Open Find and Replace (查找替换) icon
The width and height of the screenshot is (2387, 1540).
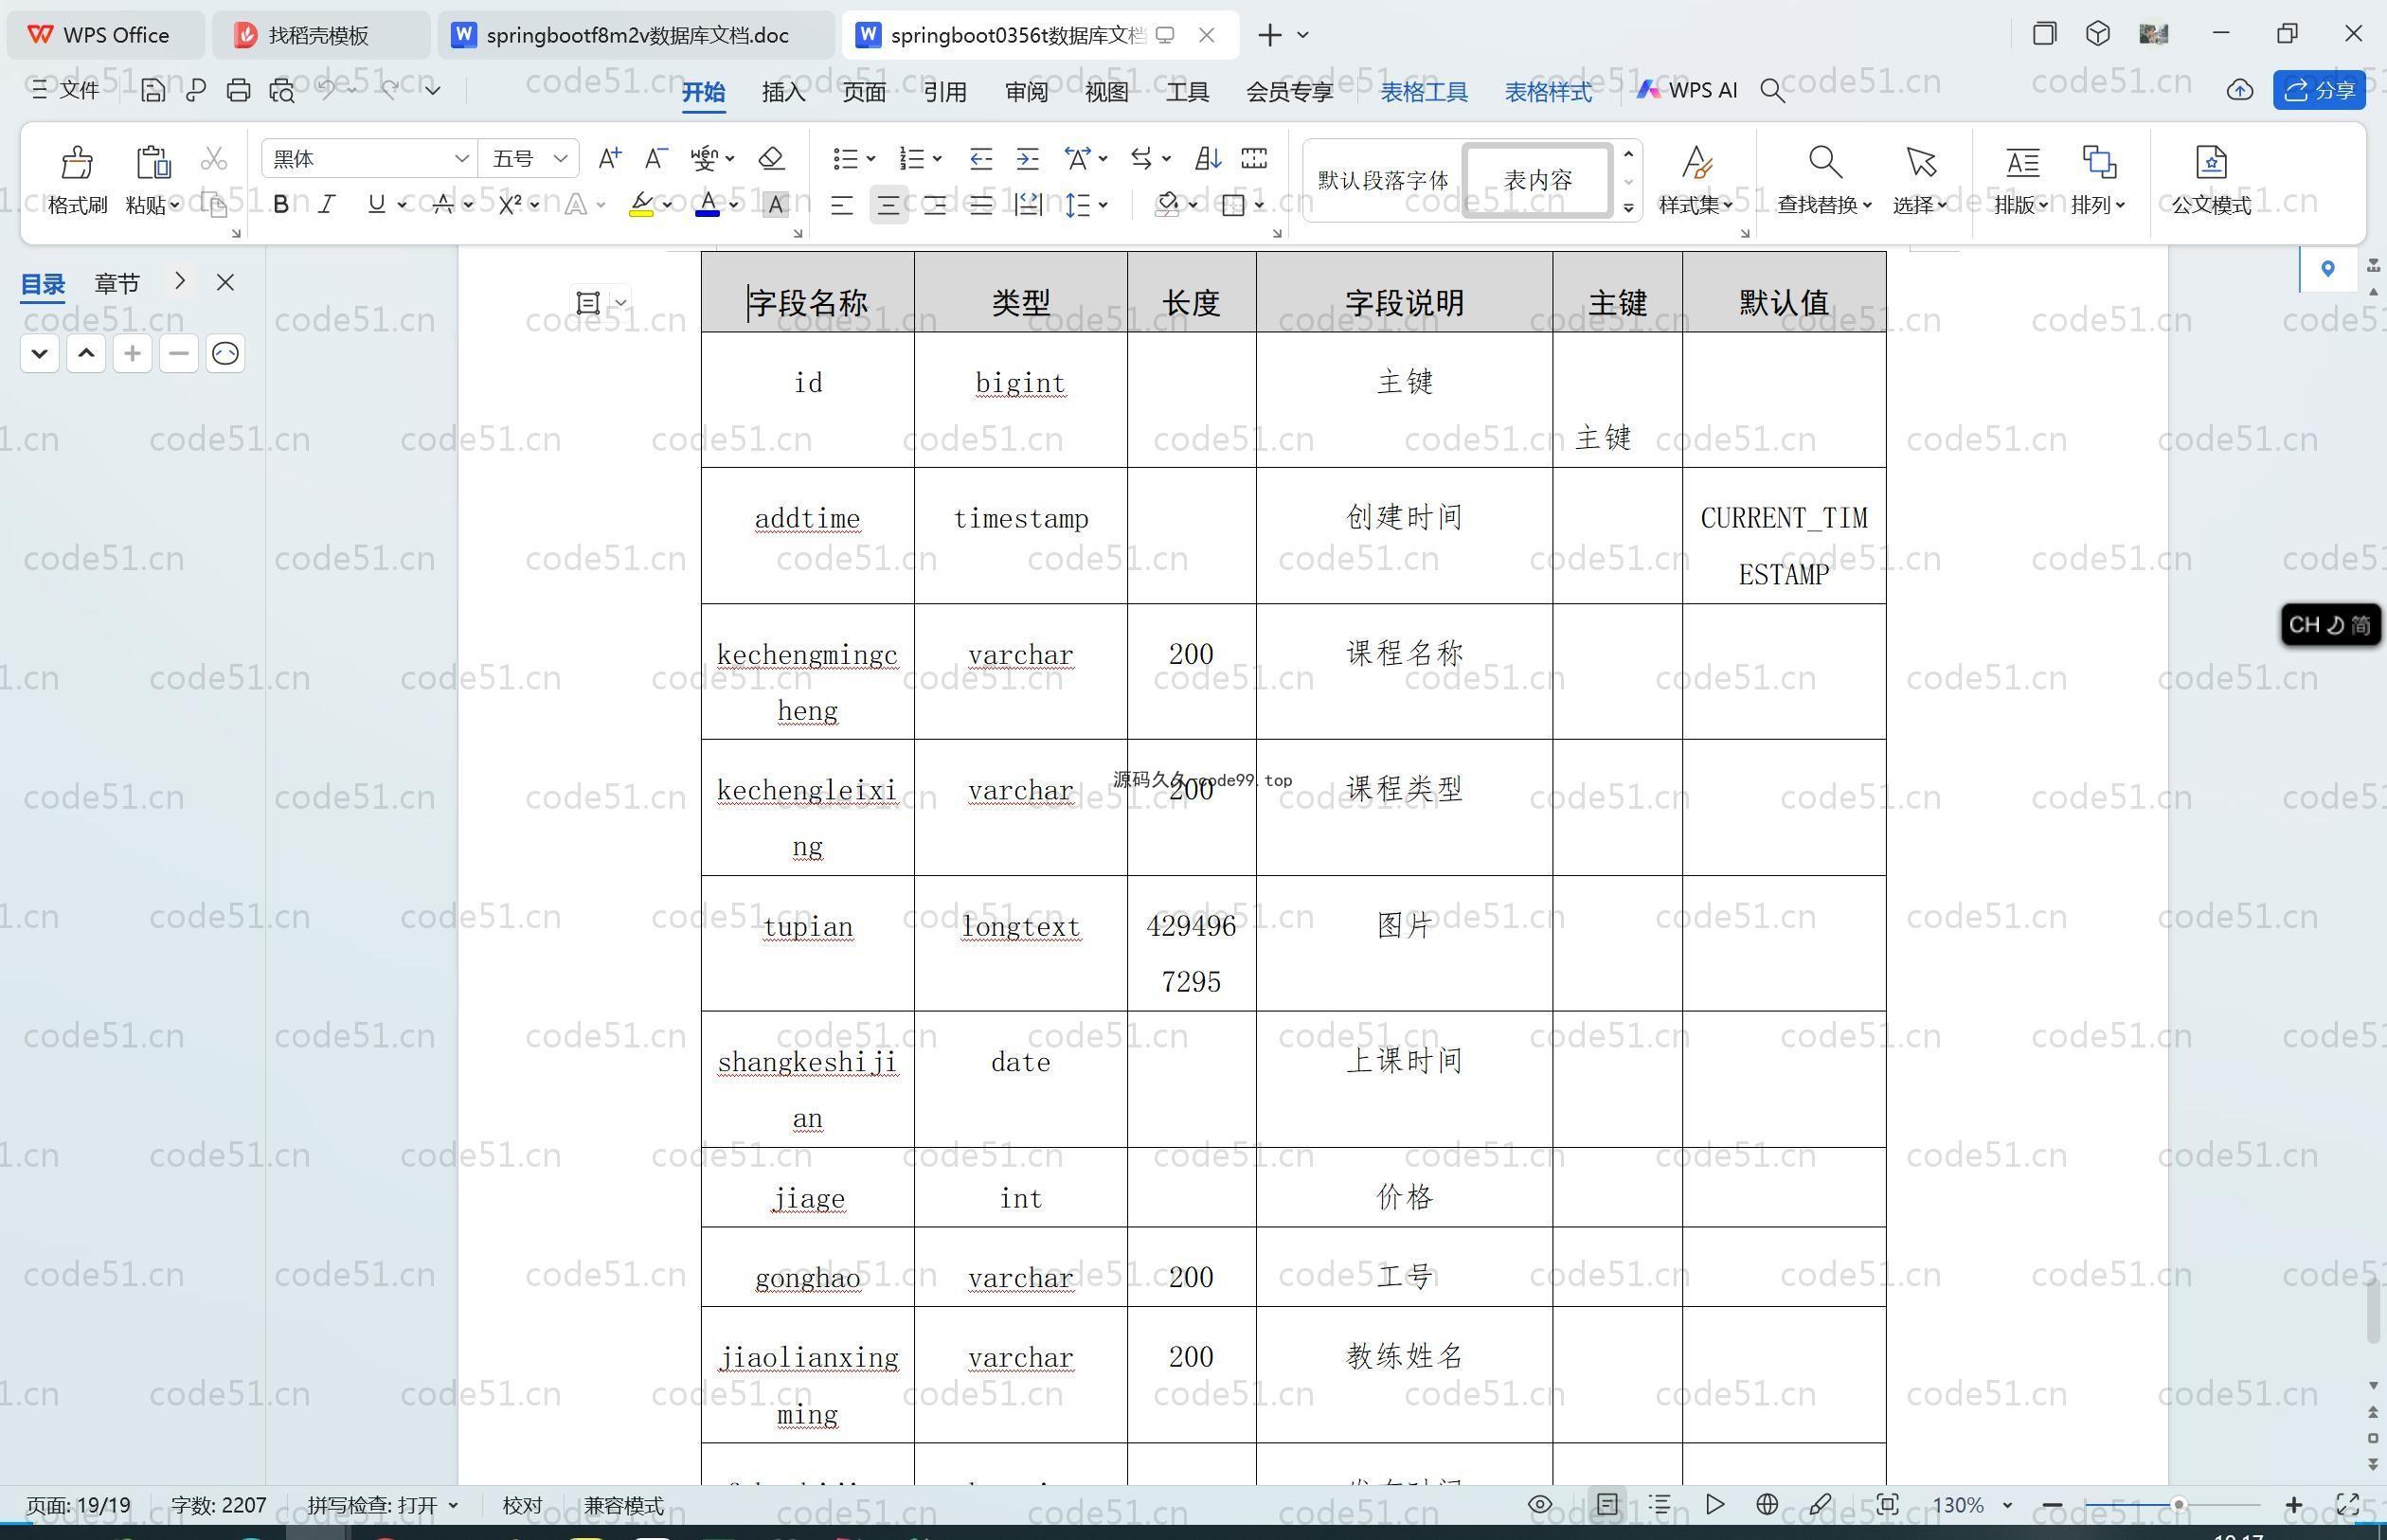pyautogui.click(x=1824, y=162)
